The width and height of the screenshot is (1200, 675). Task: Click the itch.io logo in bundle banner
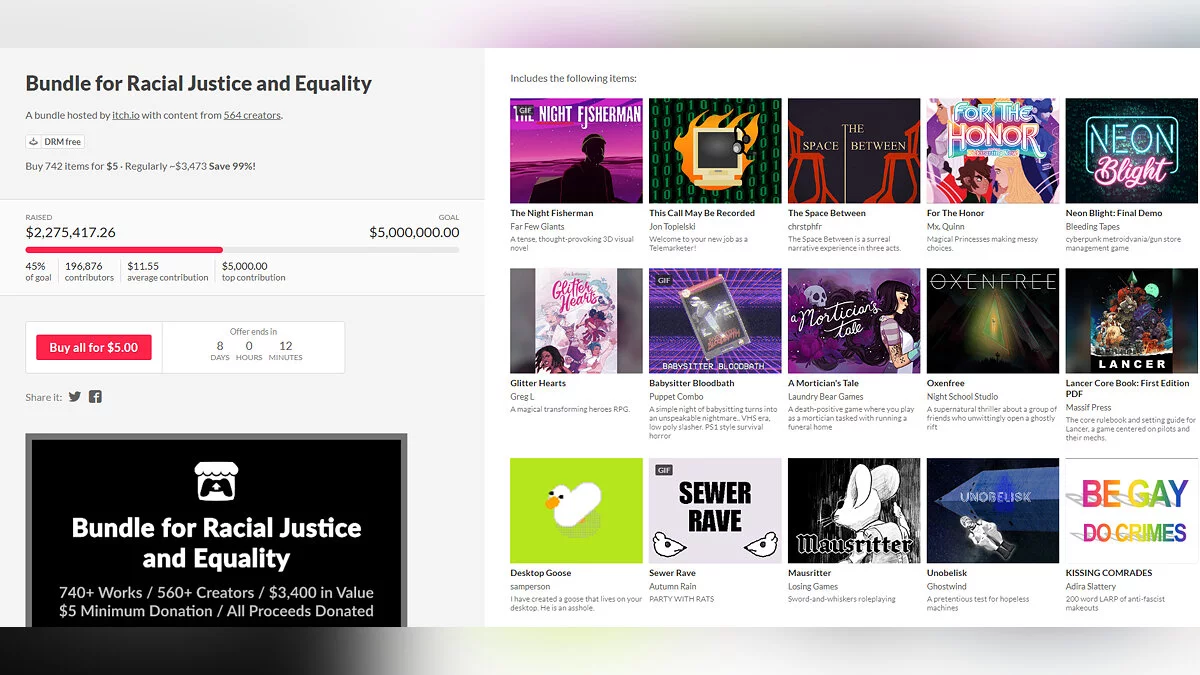[x=216, y=480]
